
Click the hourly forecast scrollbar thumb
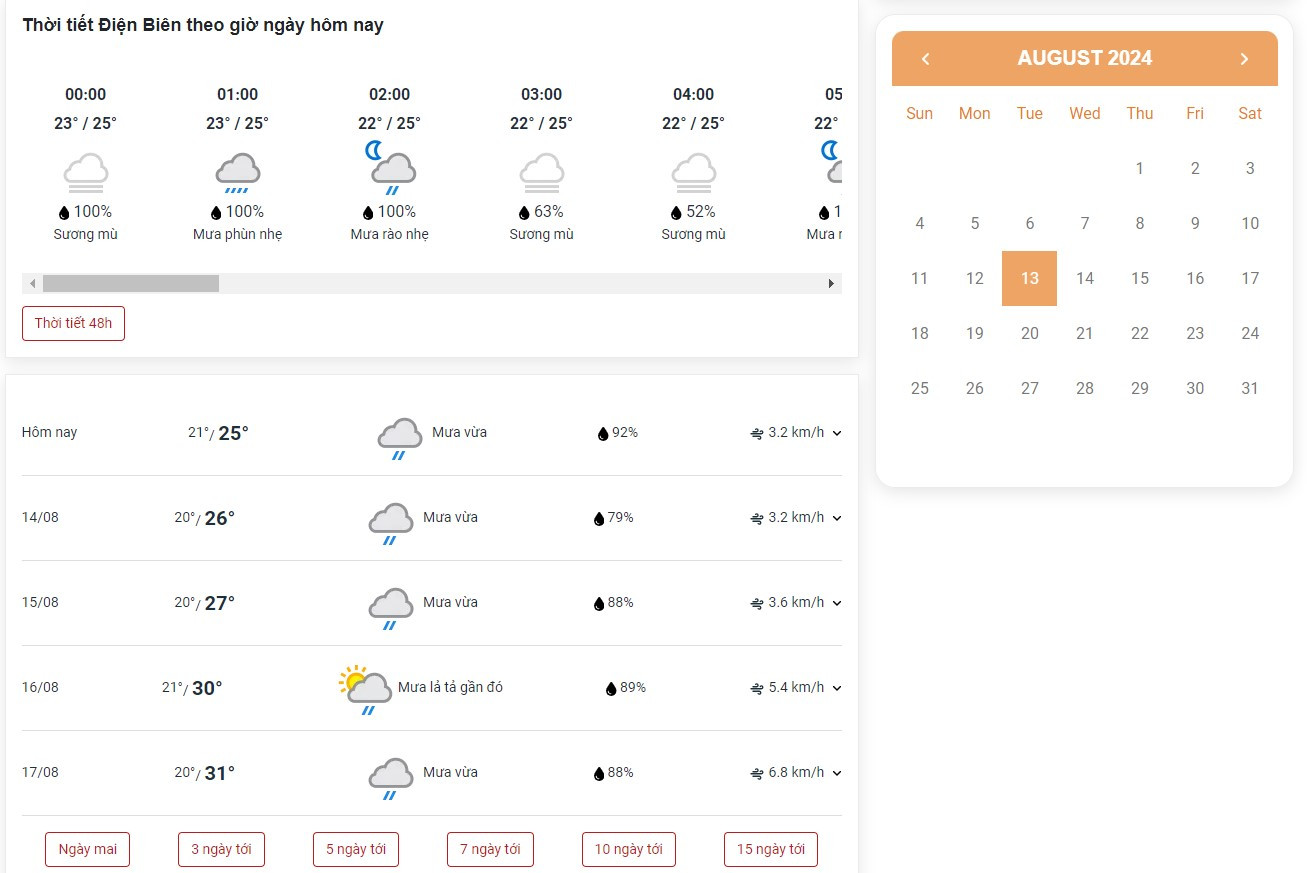pos(131,284)
